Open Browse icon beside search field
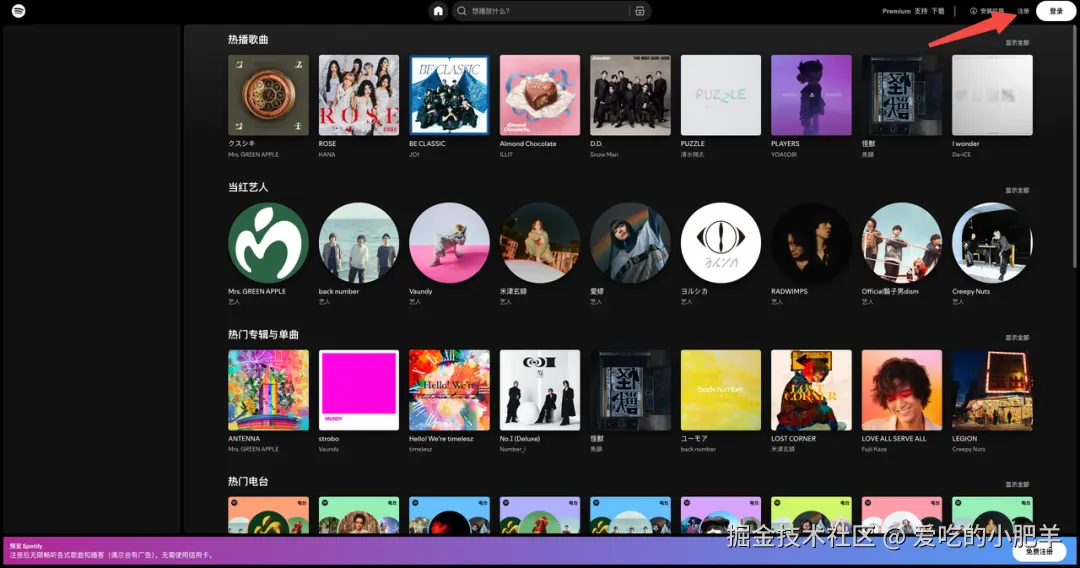This screenshot has width=1080, height=568. [640, 11]
